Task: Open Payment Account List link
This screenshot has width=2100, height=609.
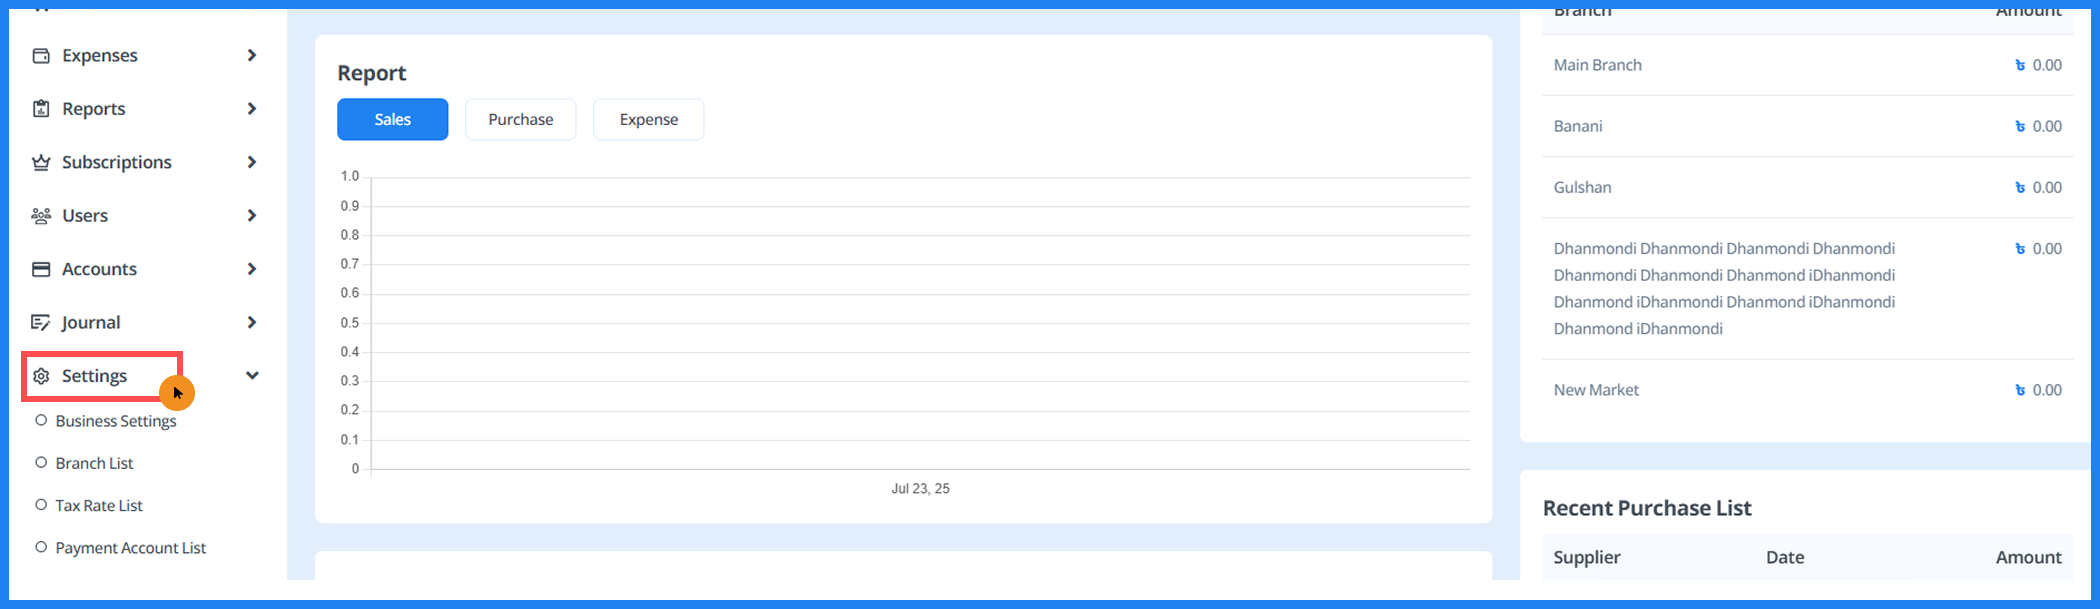Action: tap(130, 548)
